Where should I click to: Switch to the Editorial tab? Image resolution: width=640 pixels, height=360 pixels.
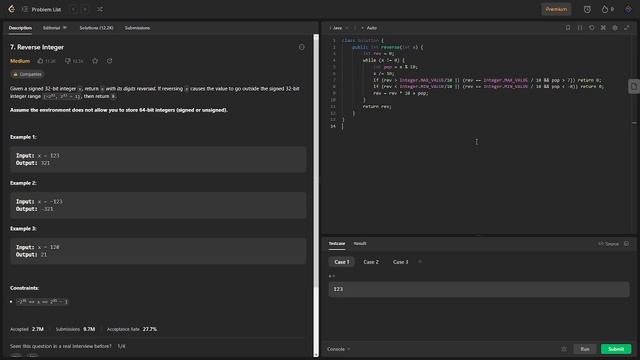point(54,28)
